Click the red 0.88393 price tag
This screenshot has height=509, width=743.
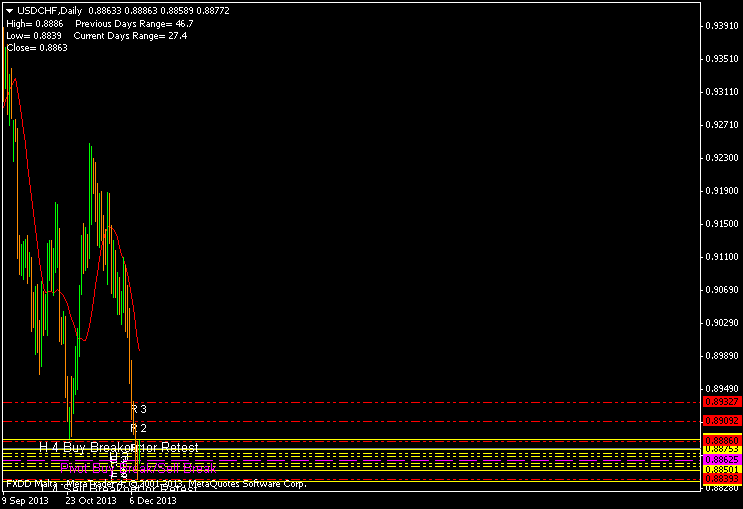click(721, 478)
